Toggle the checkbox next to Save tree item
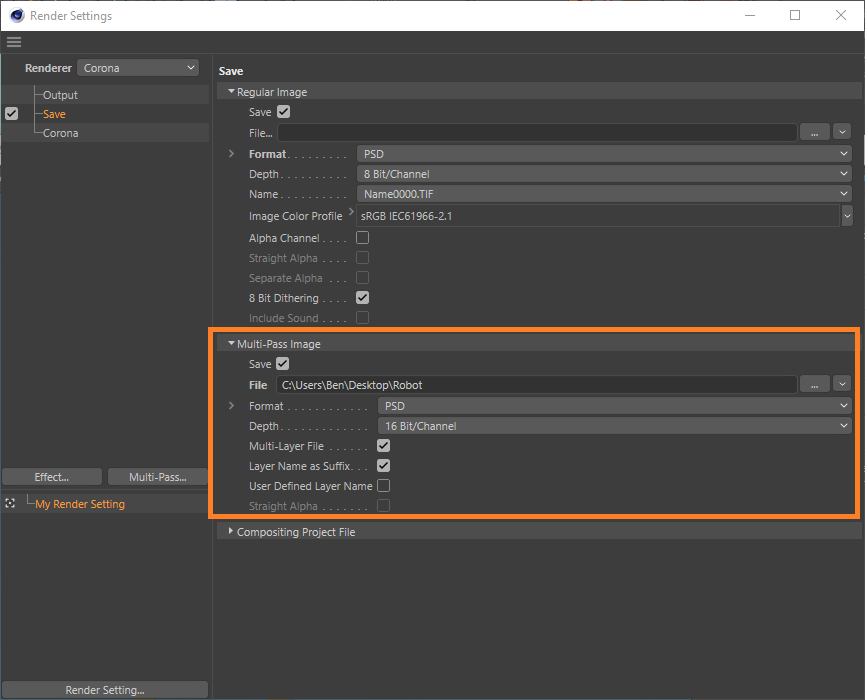This screenshot has width=865, height=700. tap(11, 114)
